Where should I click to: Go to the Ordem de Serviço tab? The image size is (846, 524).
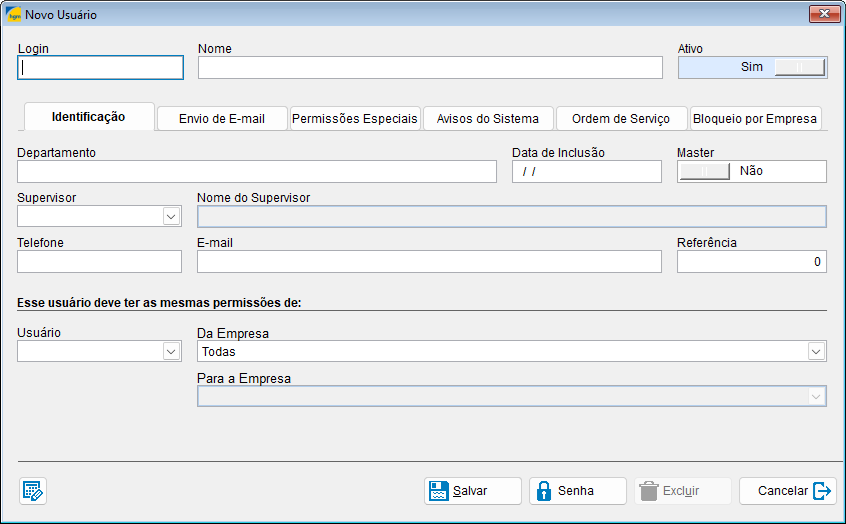[621, 118]
